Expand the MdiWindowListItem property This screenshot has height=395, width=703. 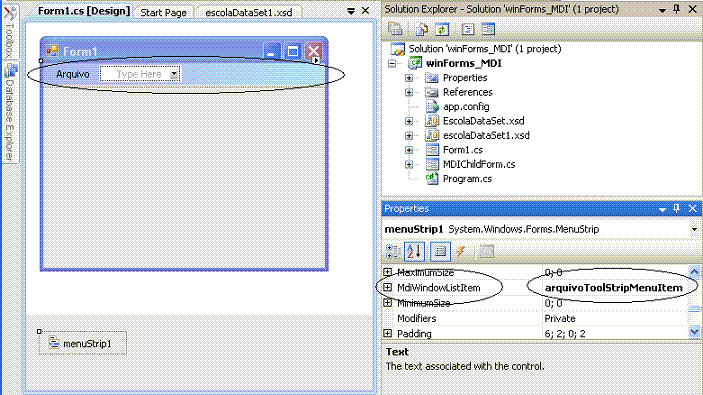coord(388,287)
